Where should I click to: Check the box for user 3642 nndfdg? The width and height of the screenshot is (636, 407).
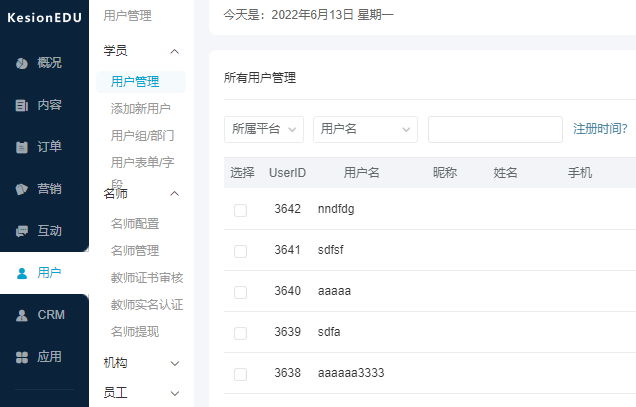240,210
